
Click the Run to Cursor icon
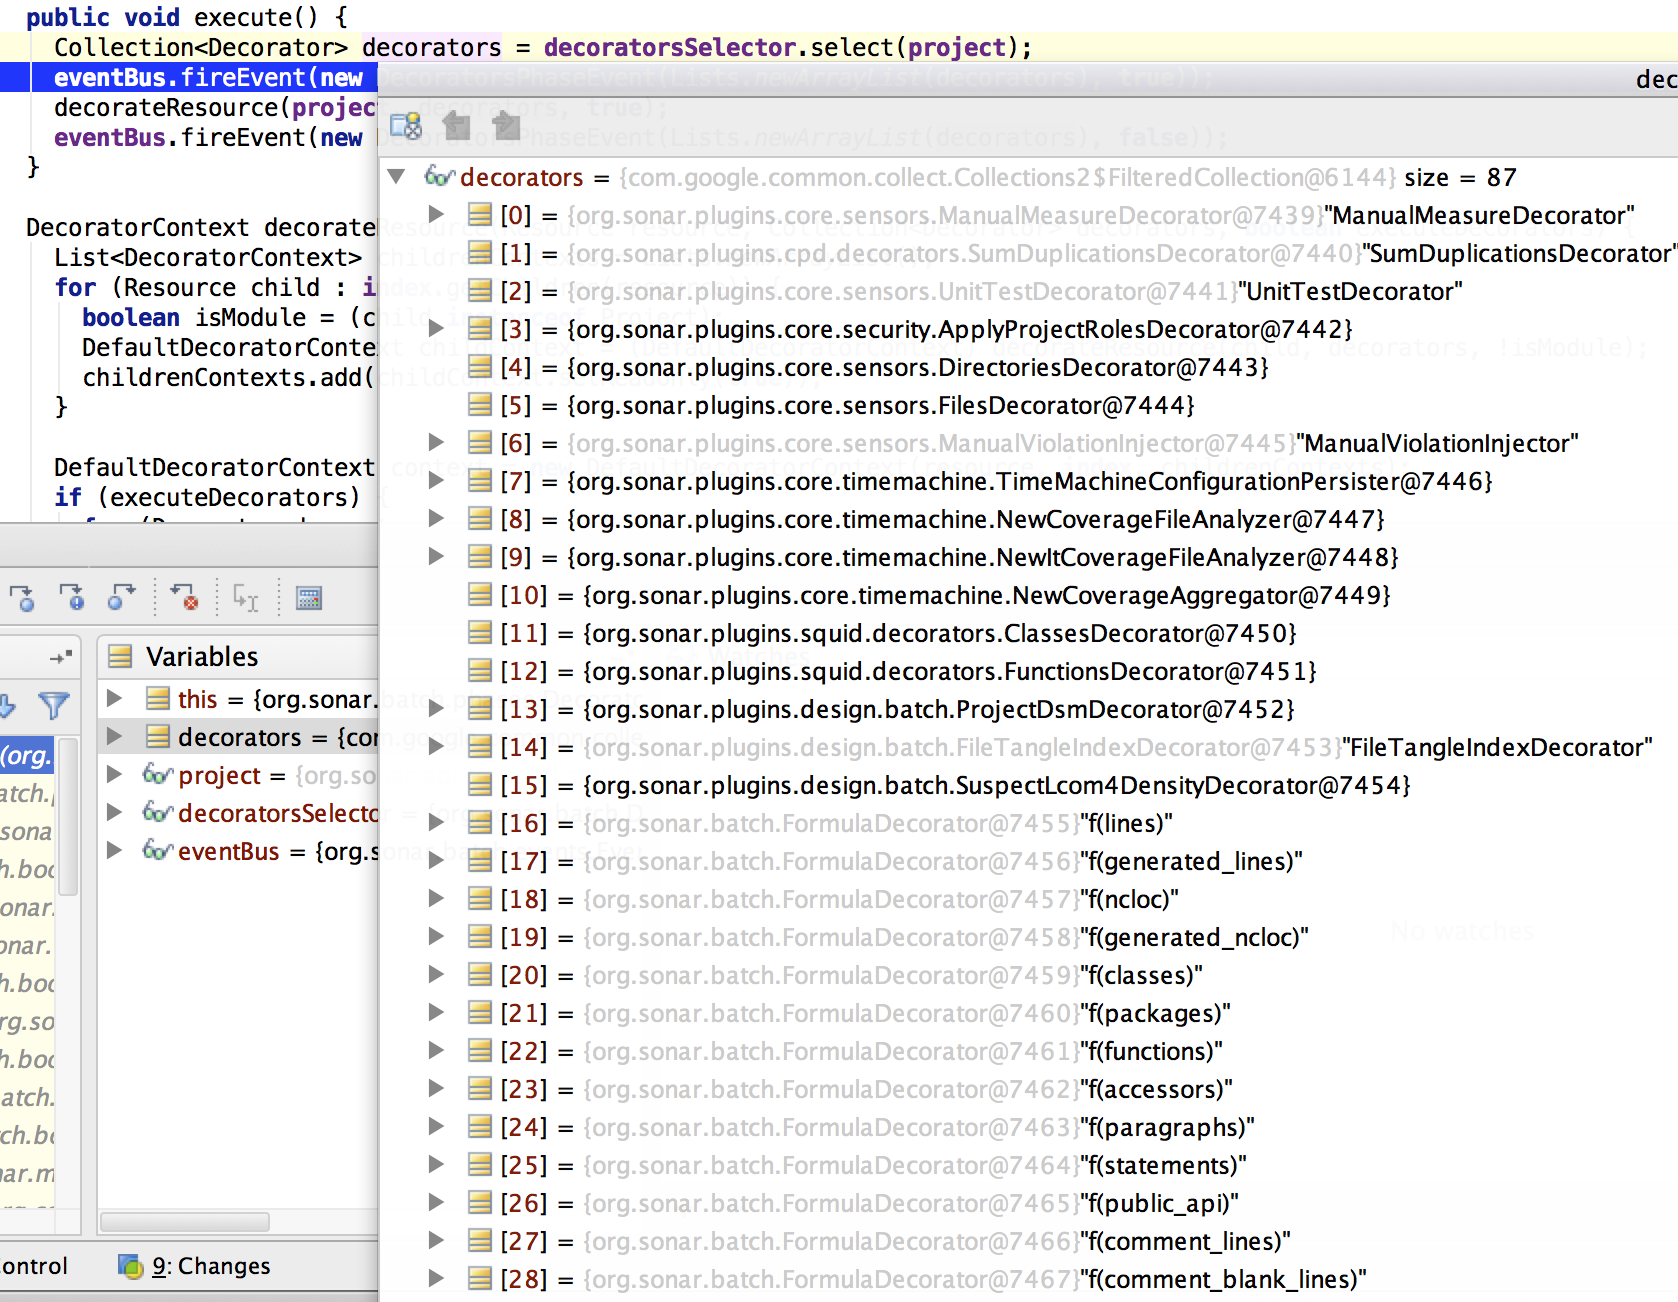[x=246, y=598]
